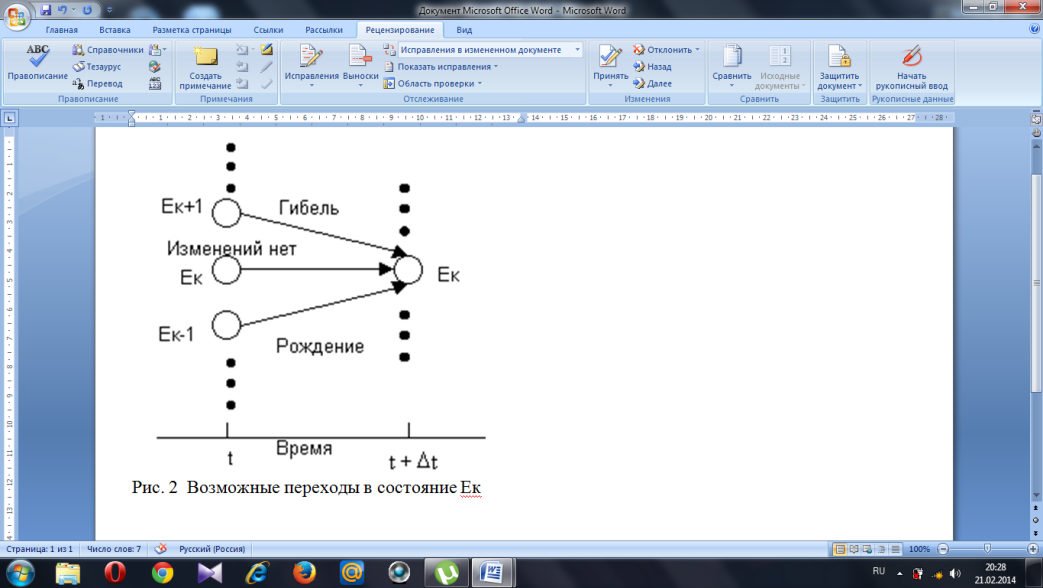This screenshot has height=588, width=1043.
Task: Go to previous comment icon
Action: 243,67
